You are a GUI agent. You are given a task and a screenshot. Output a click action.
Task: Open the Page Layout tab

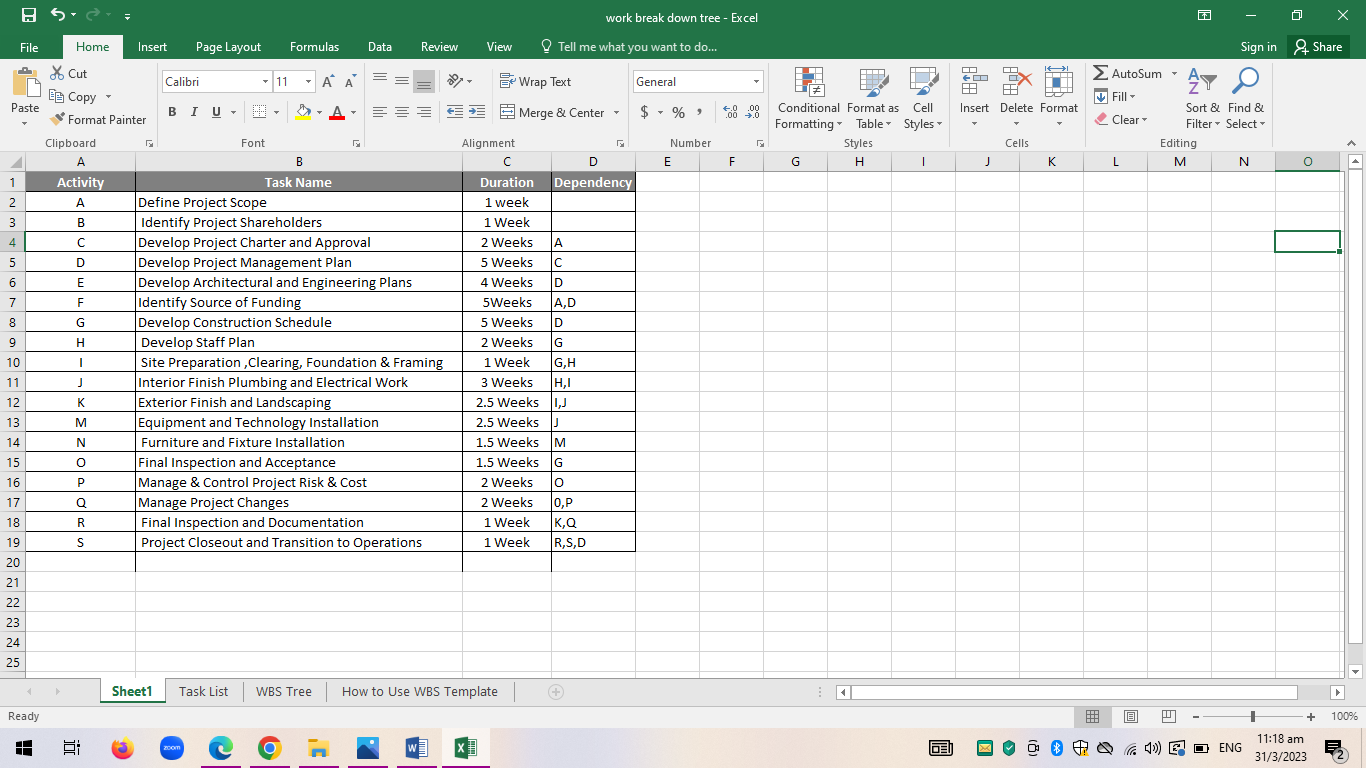(228, 47)
